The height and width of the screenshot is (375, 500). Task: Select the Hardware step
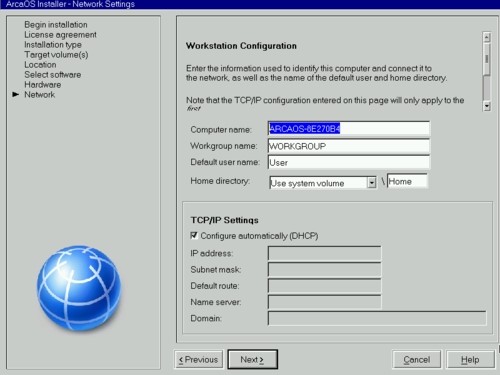tap(43, 85)
